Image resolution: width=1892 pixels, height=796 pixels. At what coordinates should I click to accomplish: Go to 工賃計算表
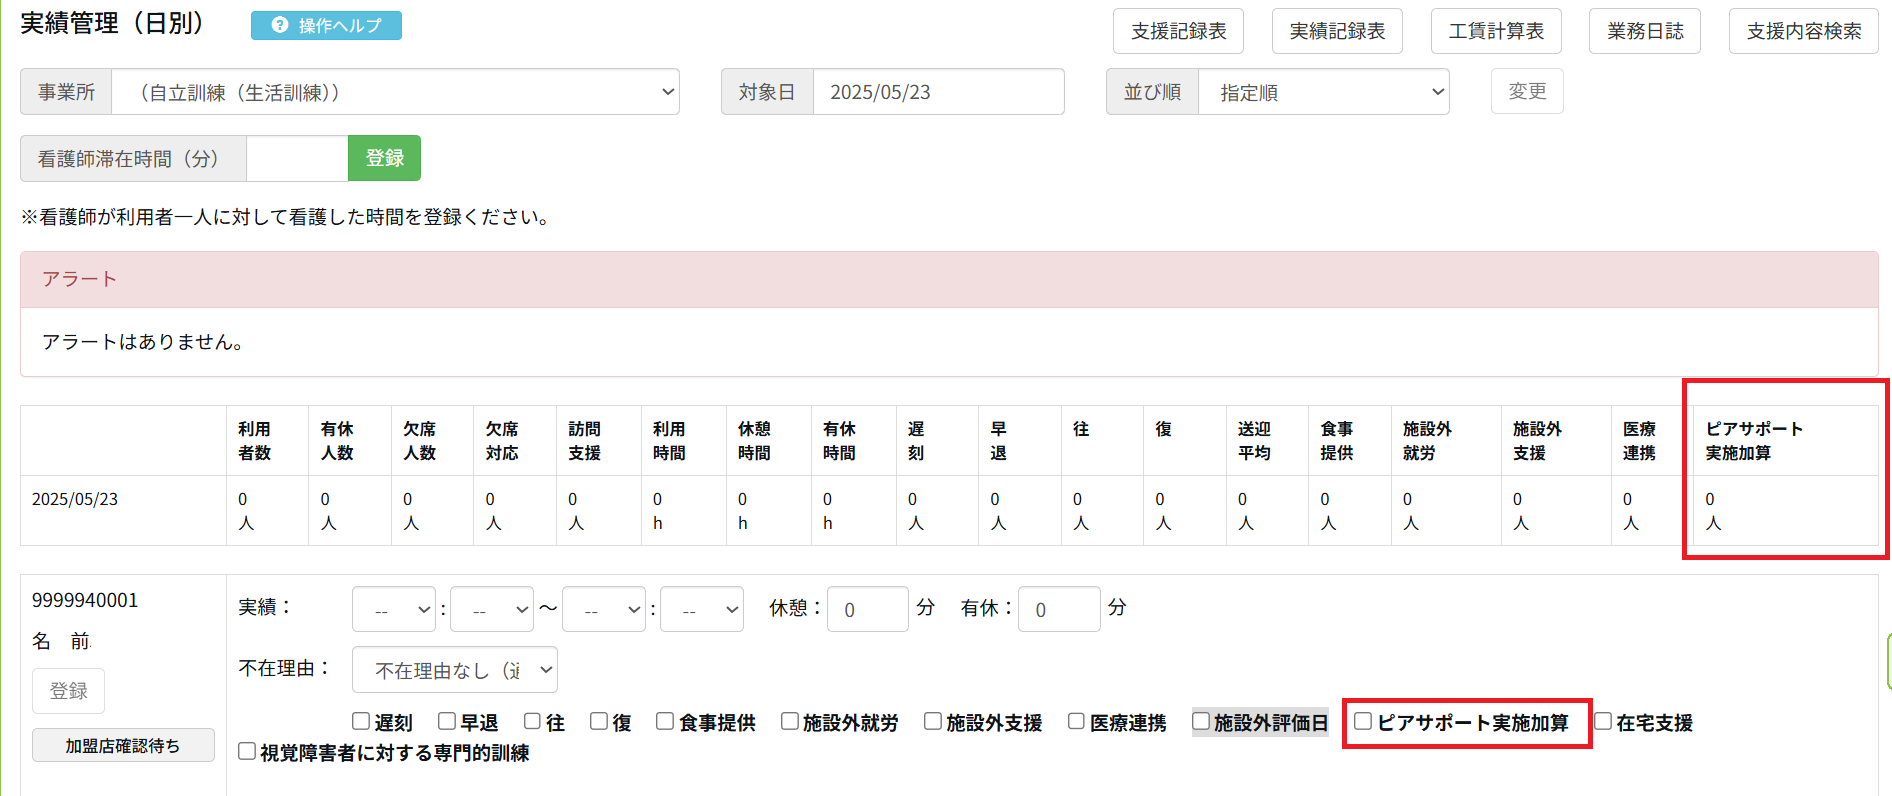tap(1496, 31)
